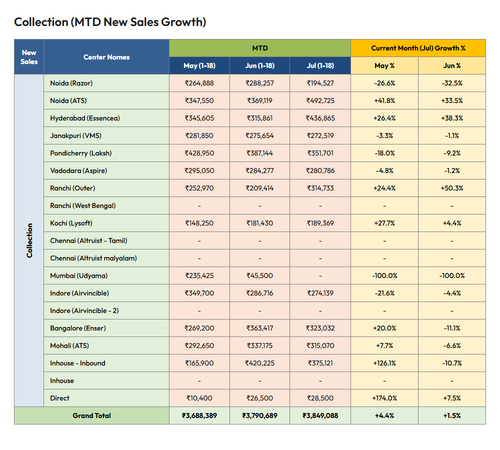Click the 'Vadodara (Aspire)' row name
The height and width of the screenshot is (450, 500).
[x=79, y=171]
